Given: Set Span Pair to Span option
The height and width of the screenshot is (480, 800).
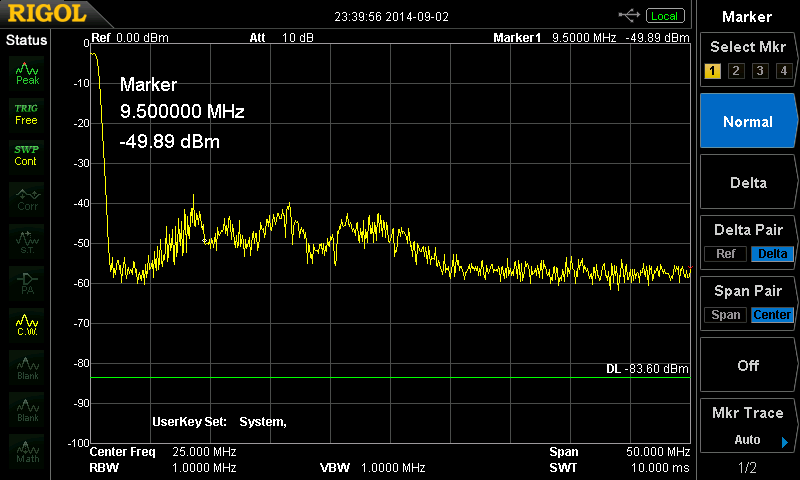Looking at the screenshot, I should pos(726,315).
